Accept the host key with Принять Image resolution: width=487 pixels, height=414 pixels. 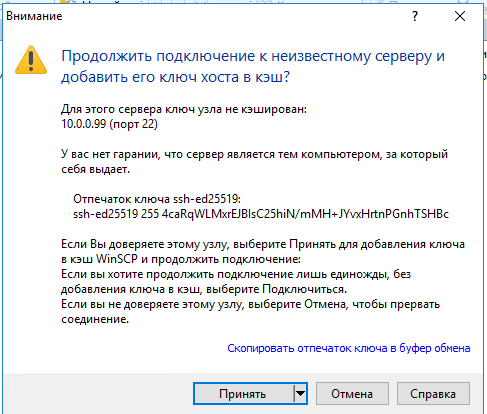tap(243, 394)
